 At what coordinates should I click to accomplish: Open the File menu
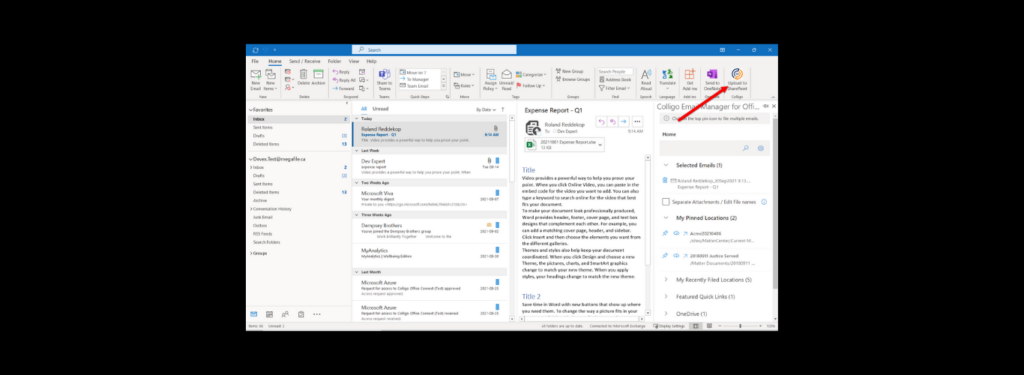[x=255, y=61]
